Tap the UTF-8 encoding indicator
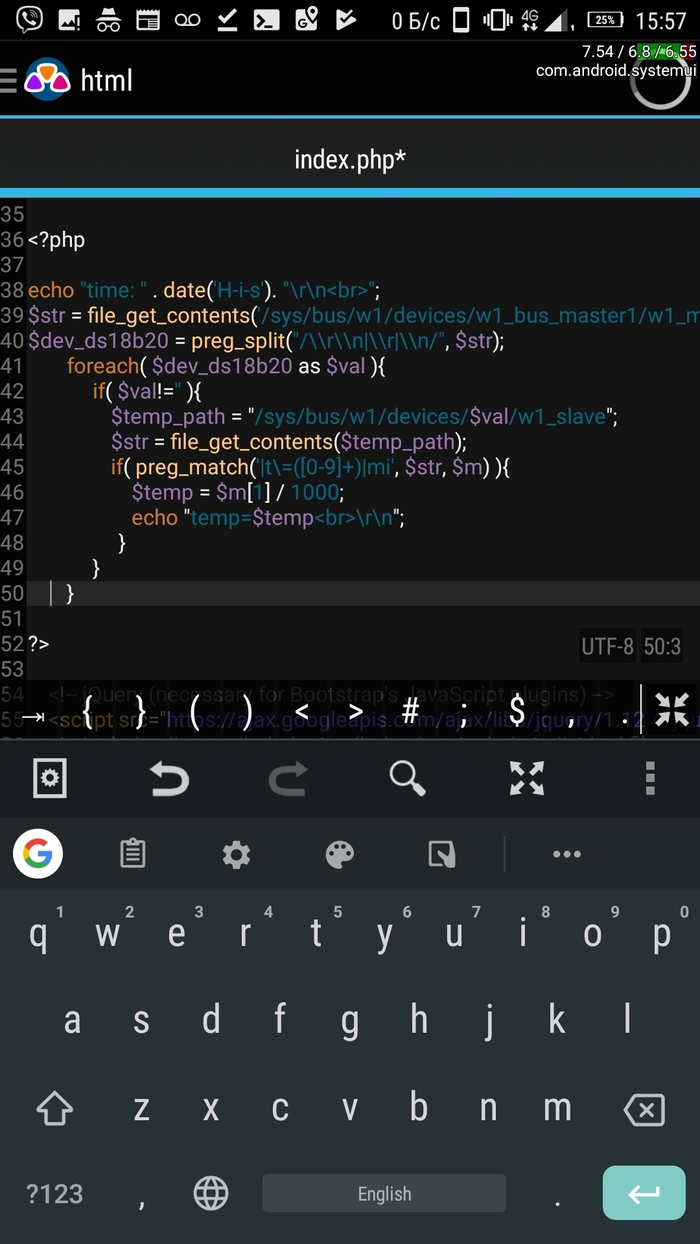Screen dimensions: 700x1244 click(607, 647)
